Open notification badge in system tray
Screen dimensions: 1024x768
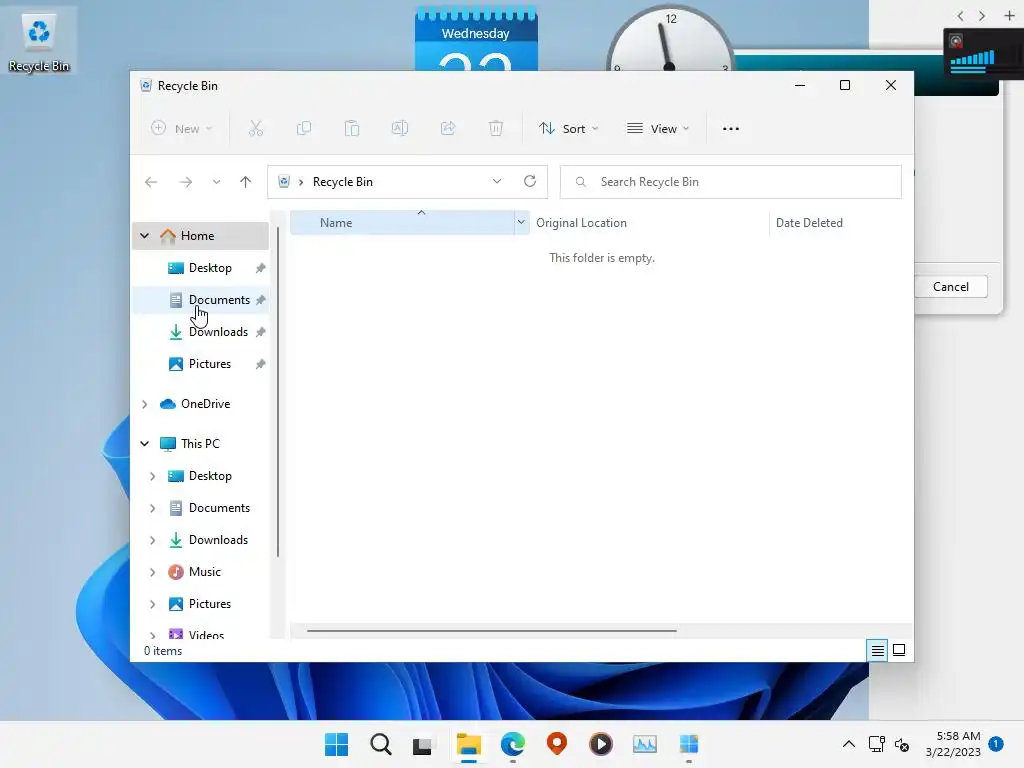[996, 743]
